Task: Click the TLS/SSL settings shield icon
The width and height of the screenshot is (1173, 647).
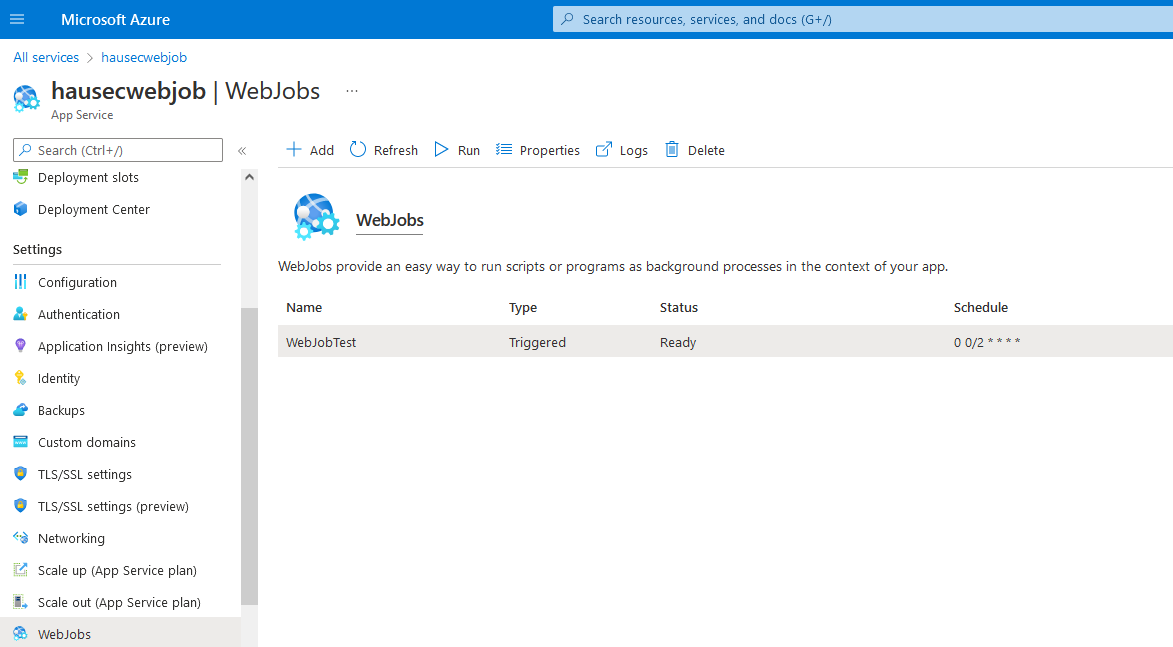Action: (x=21, y=474)
